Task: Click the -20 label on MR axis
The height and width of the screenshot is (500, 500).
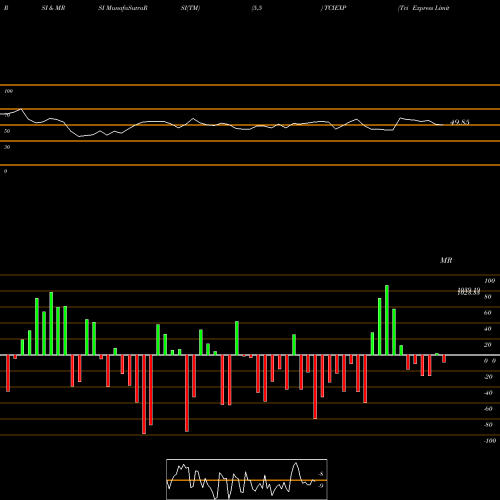Action: pyautogui.click(x=488, y=377)
